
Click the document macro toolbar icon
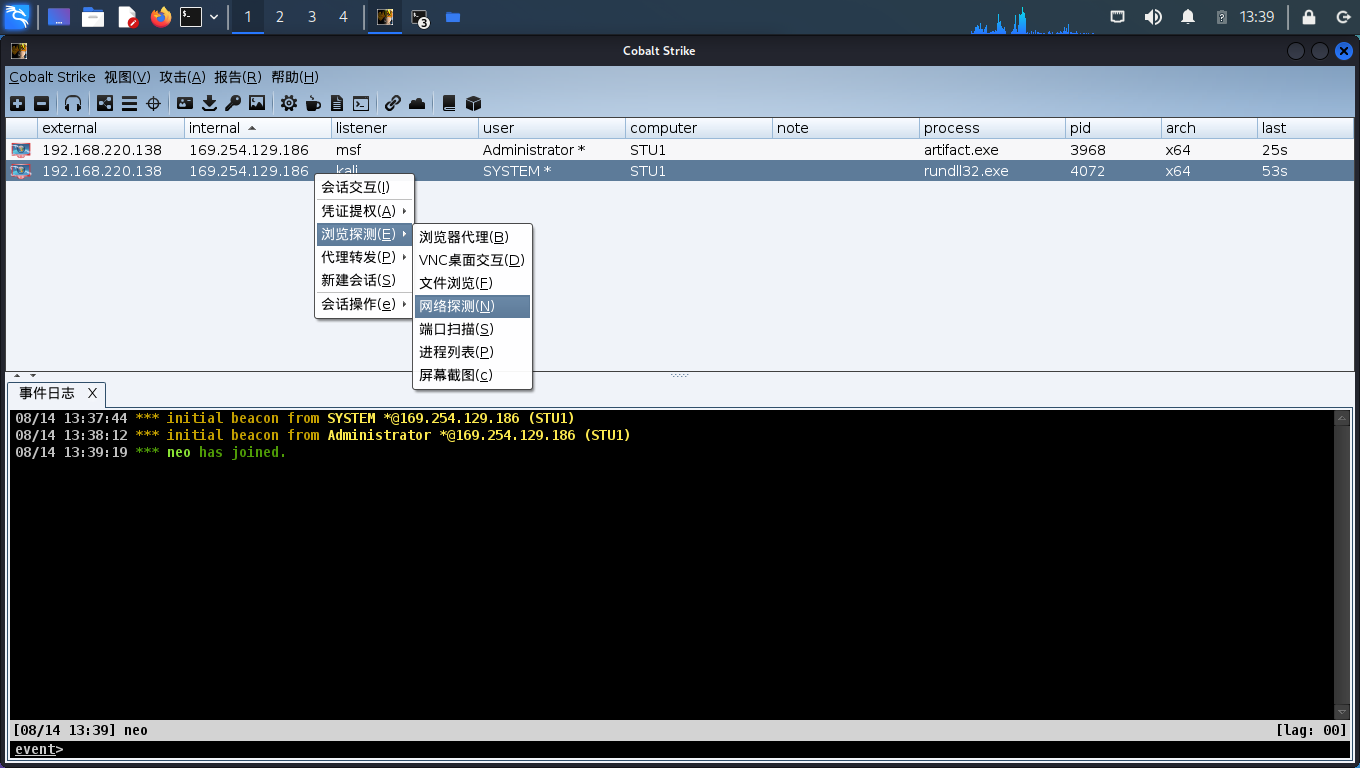click(x=337, y=103)
